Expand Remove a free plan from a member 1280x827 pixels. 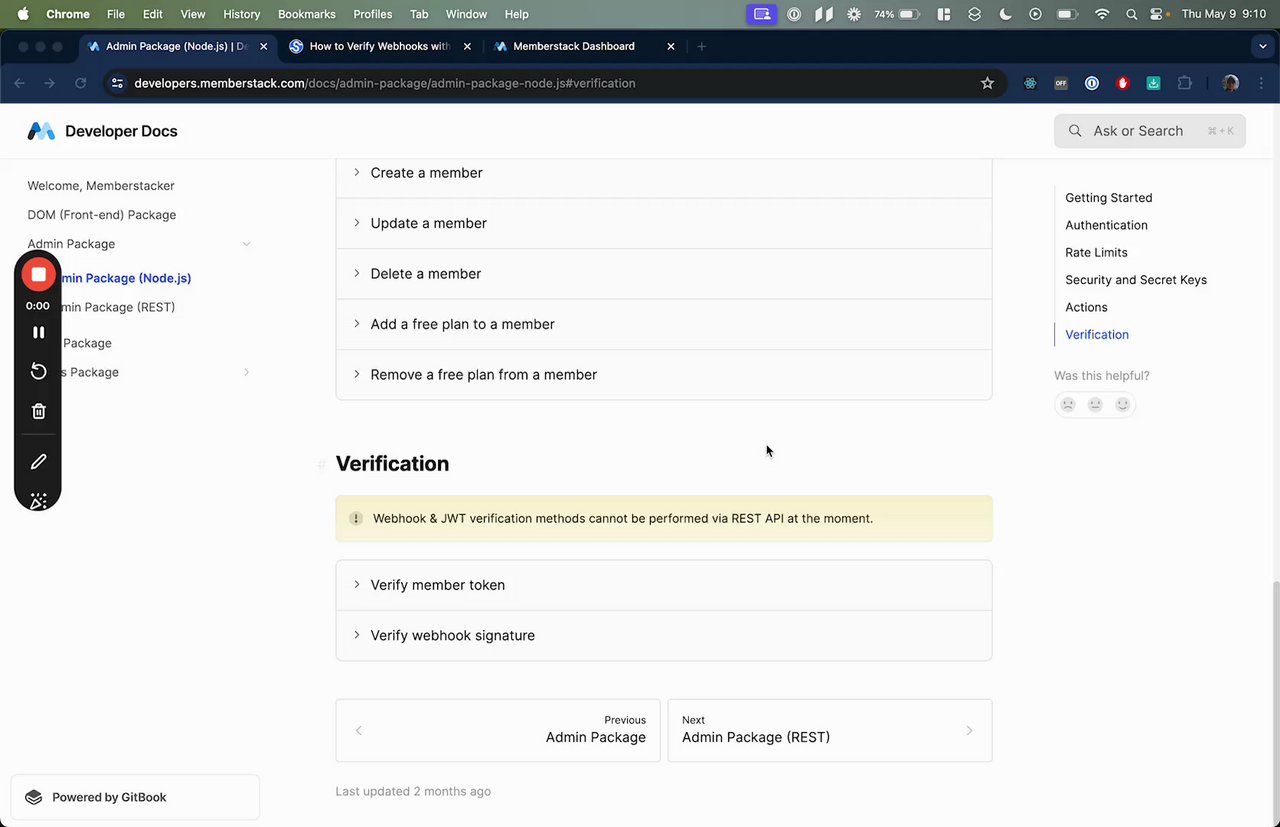coord(664,375)
